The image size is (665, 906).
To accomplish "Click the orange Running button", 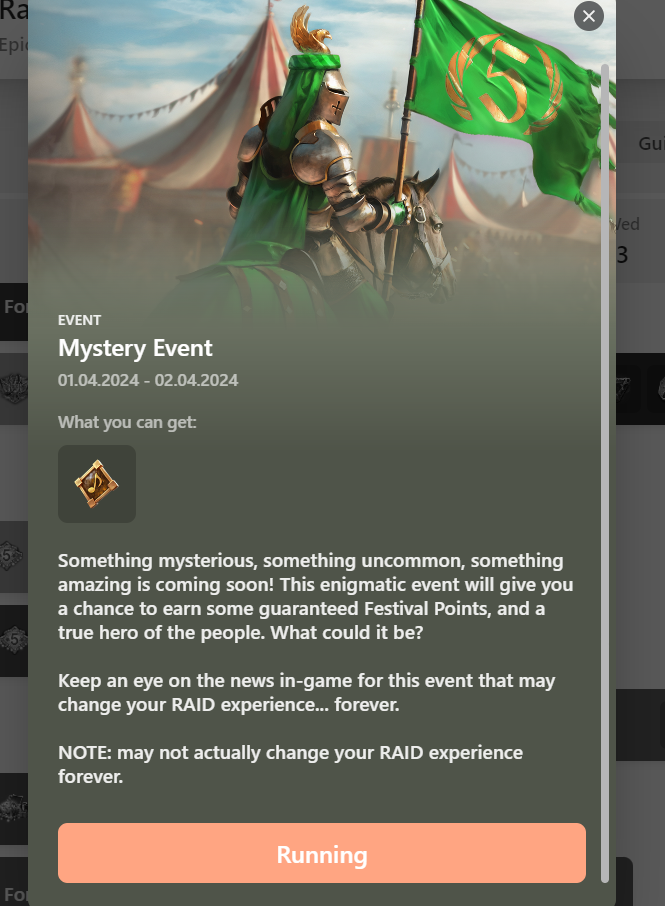I will (322, 853).
